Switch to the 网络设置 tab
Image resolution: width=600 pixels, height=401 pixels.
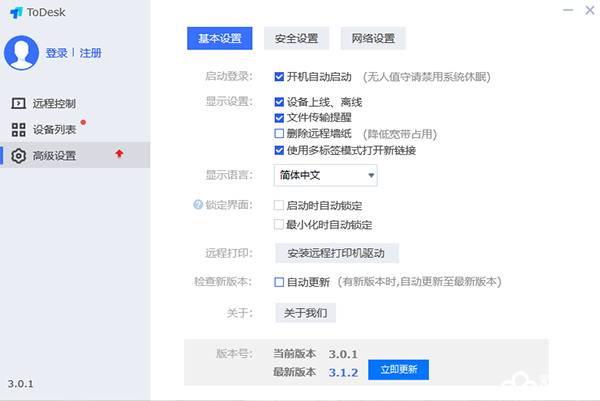coord(373,38)
